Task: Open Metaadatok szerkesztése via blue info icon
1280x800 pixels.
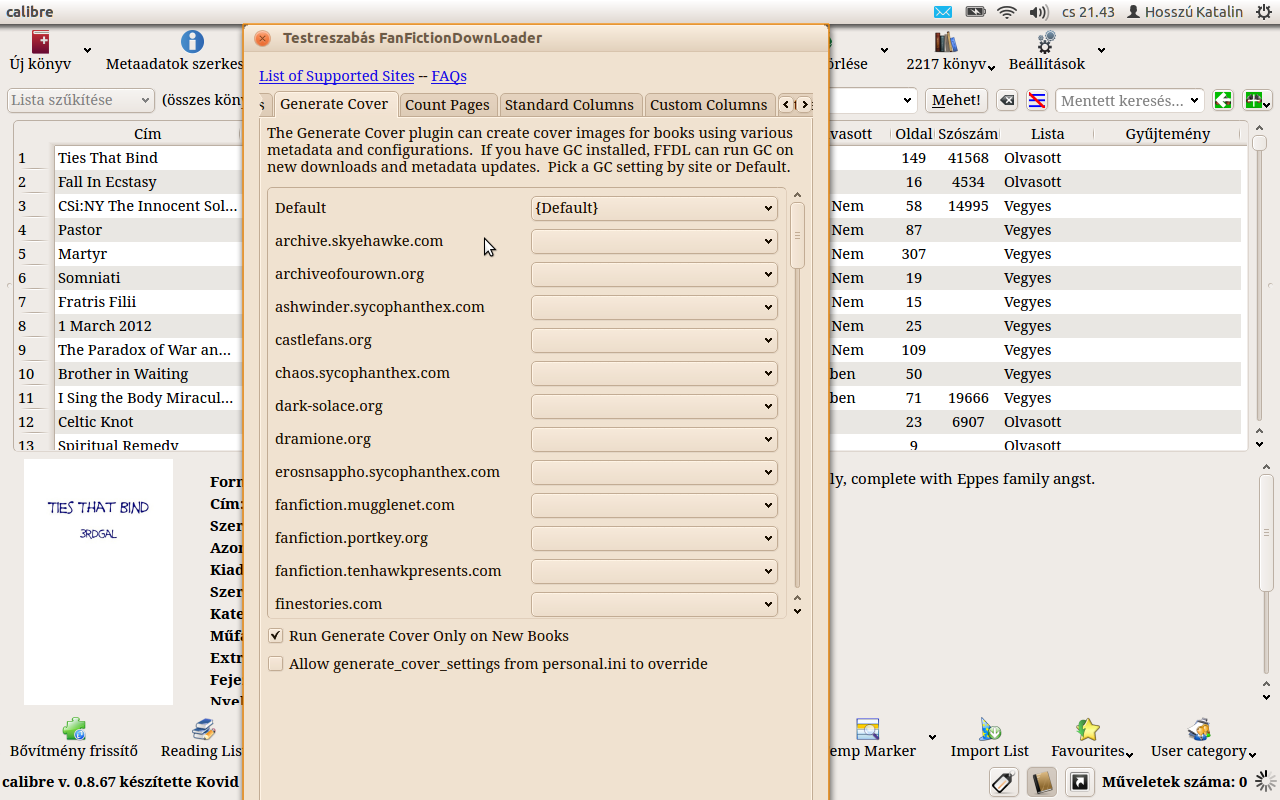Action: (x=192, y=42)
